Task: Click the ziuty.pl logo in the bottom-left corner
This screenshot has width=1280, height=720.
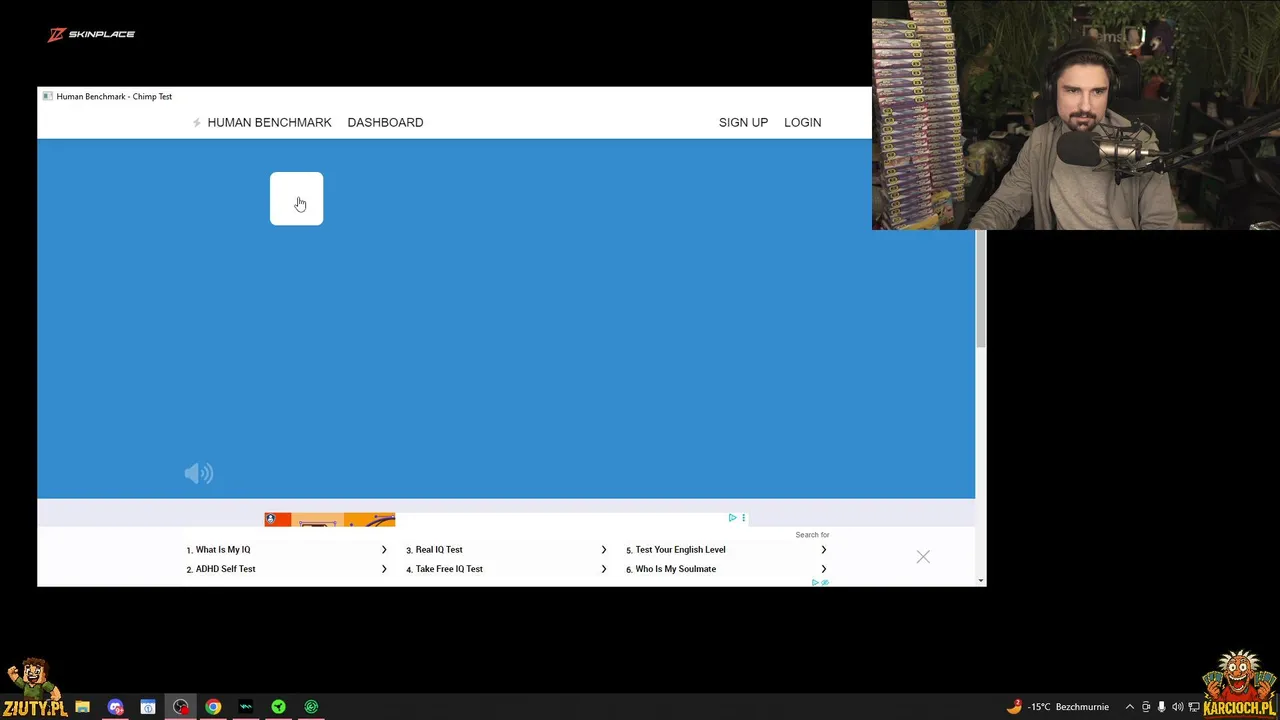Action: click(x=34, y=689)
